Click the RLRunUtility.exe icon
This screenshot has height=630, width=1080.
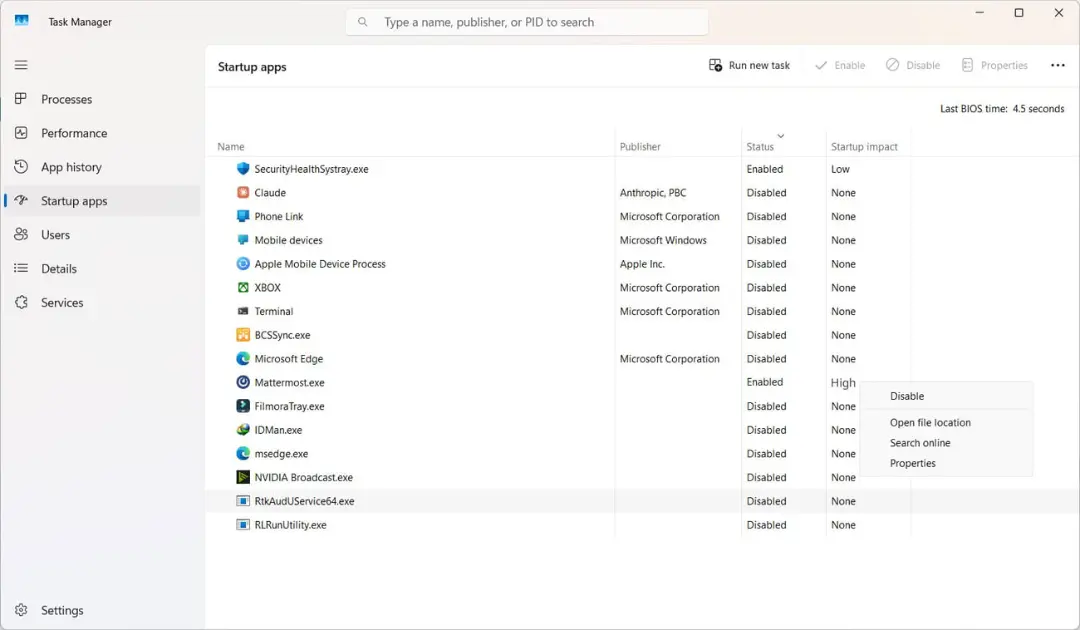[242, 525]
